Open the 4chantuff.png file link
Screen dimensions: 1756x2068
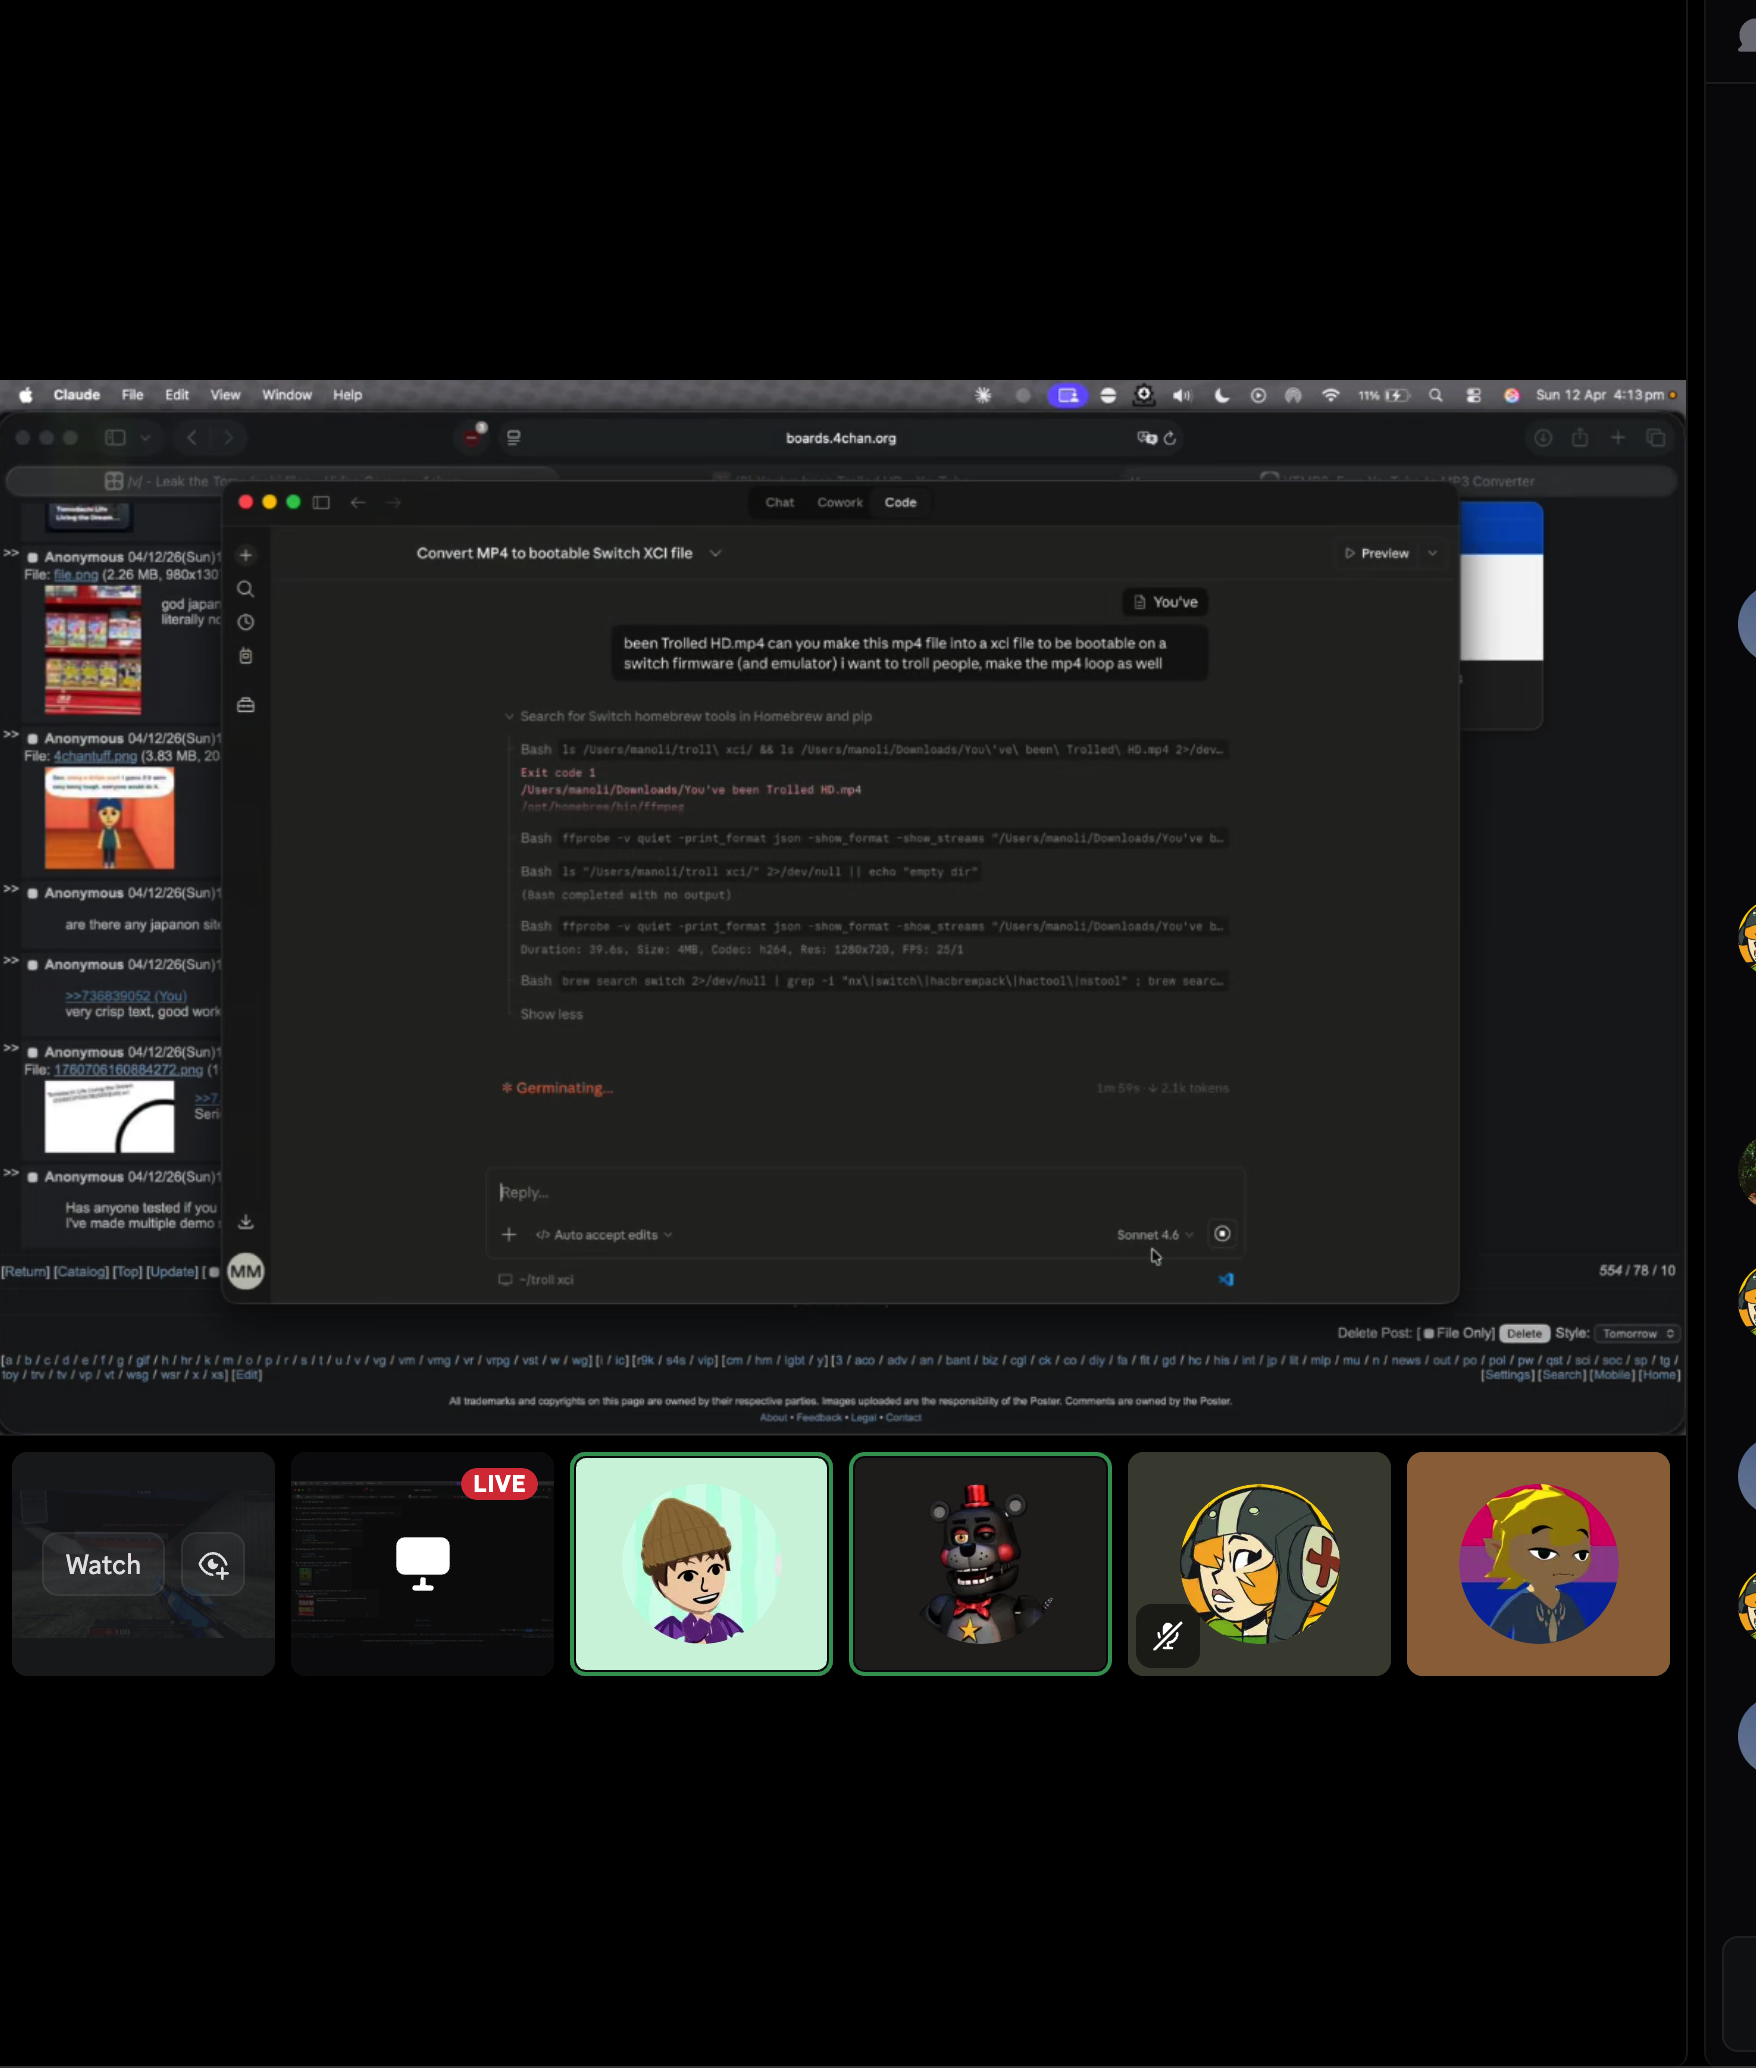[x=95, y=756]
